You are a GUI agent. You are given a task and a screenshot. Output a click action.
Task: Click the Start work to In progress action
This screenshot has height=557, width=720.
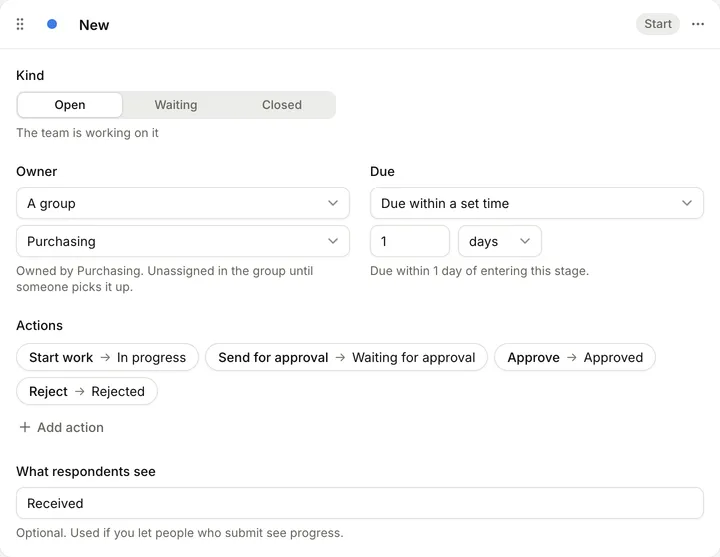click(x=107, y=357)
